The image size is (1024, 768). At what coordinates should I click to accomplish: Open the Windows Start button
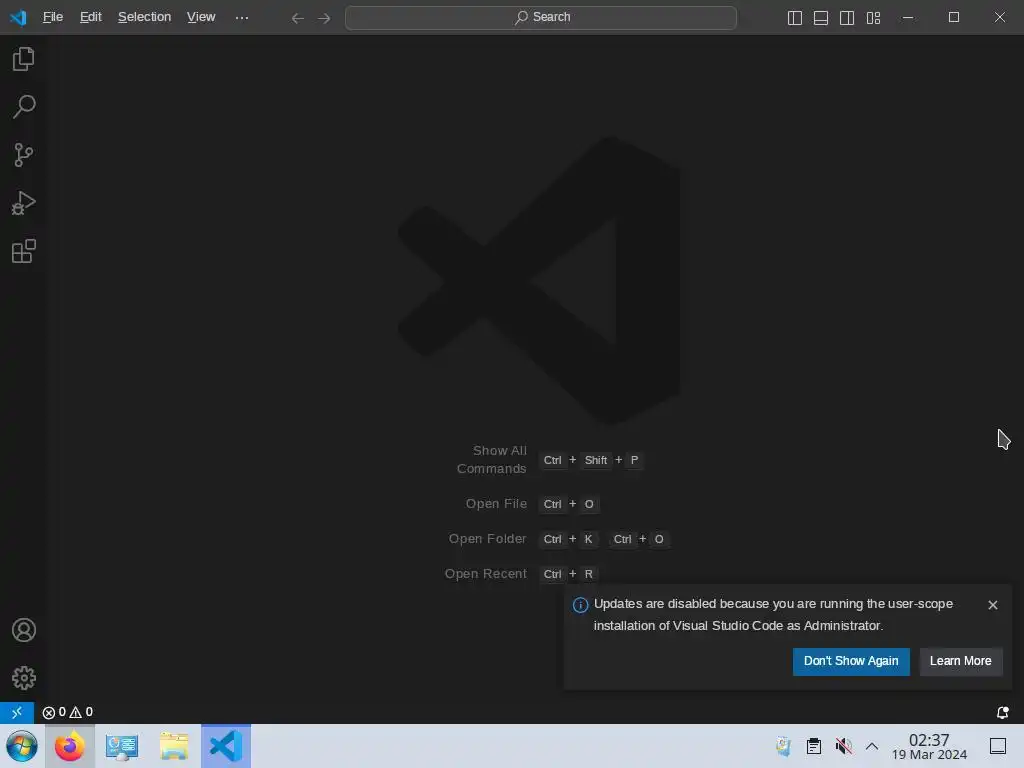point(22,746)
